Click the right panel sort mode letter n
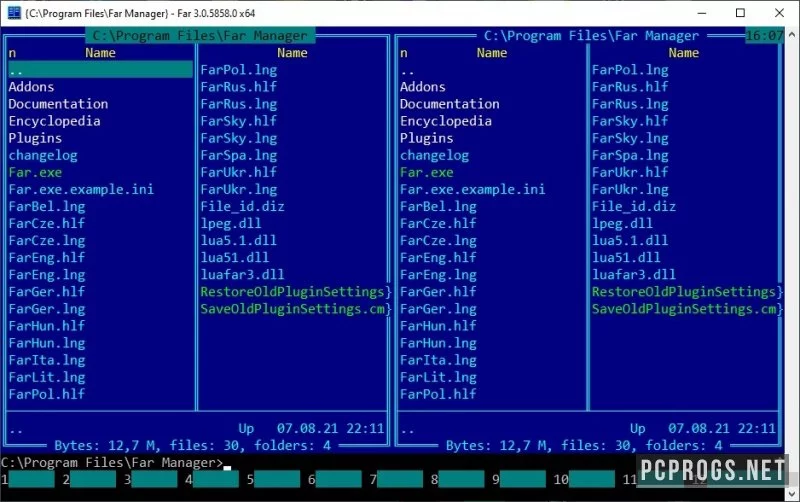The width and height of the screenshot is (800, 502). coord(404,53)
